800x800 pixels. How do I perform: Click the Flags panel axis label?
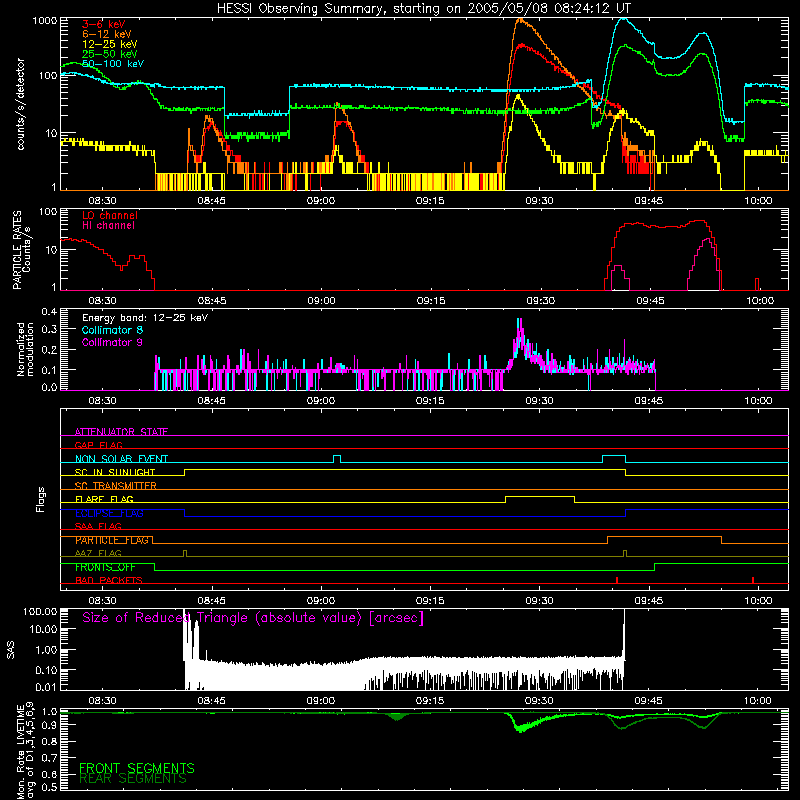pyautogui.click(x=41, y=499)
